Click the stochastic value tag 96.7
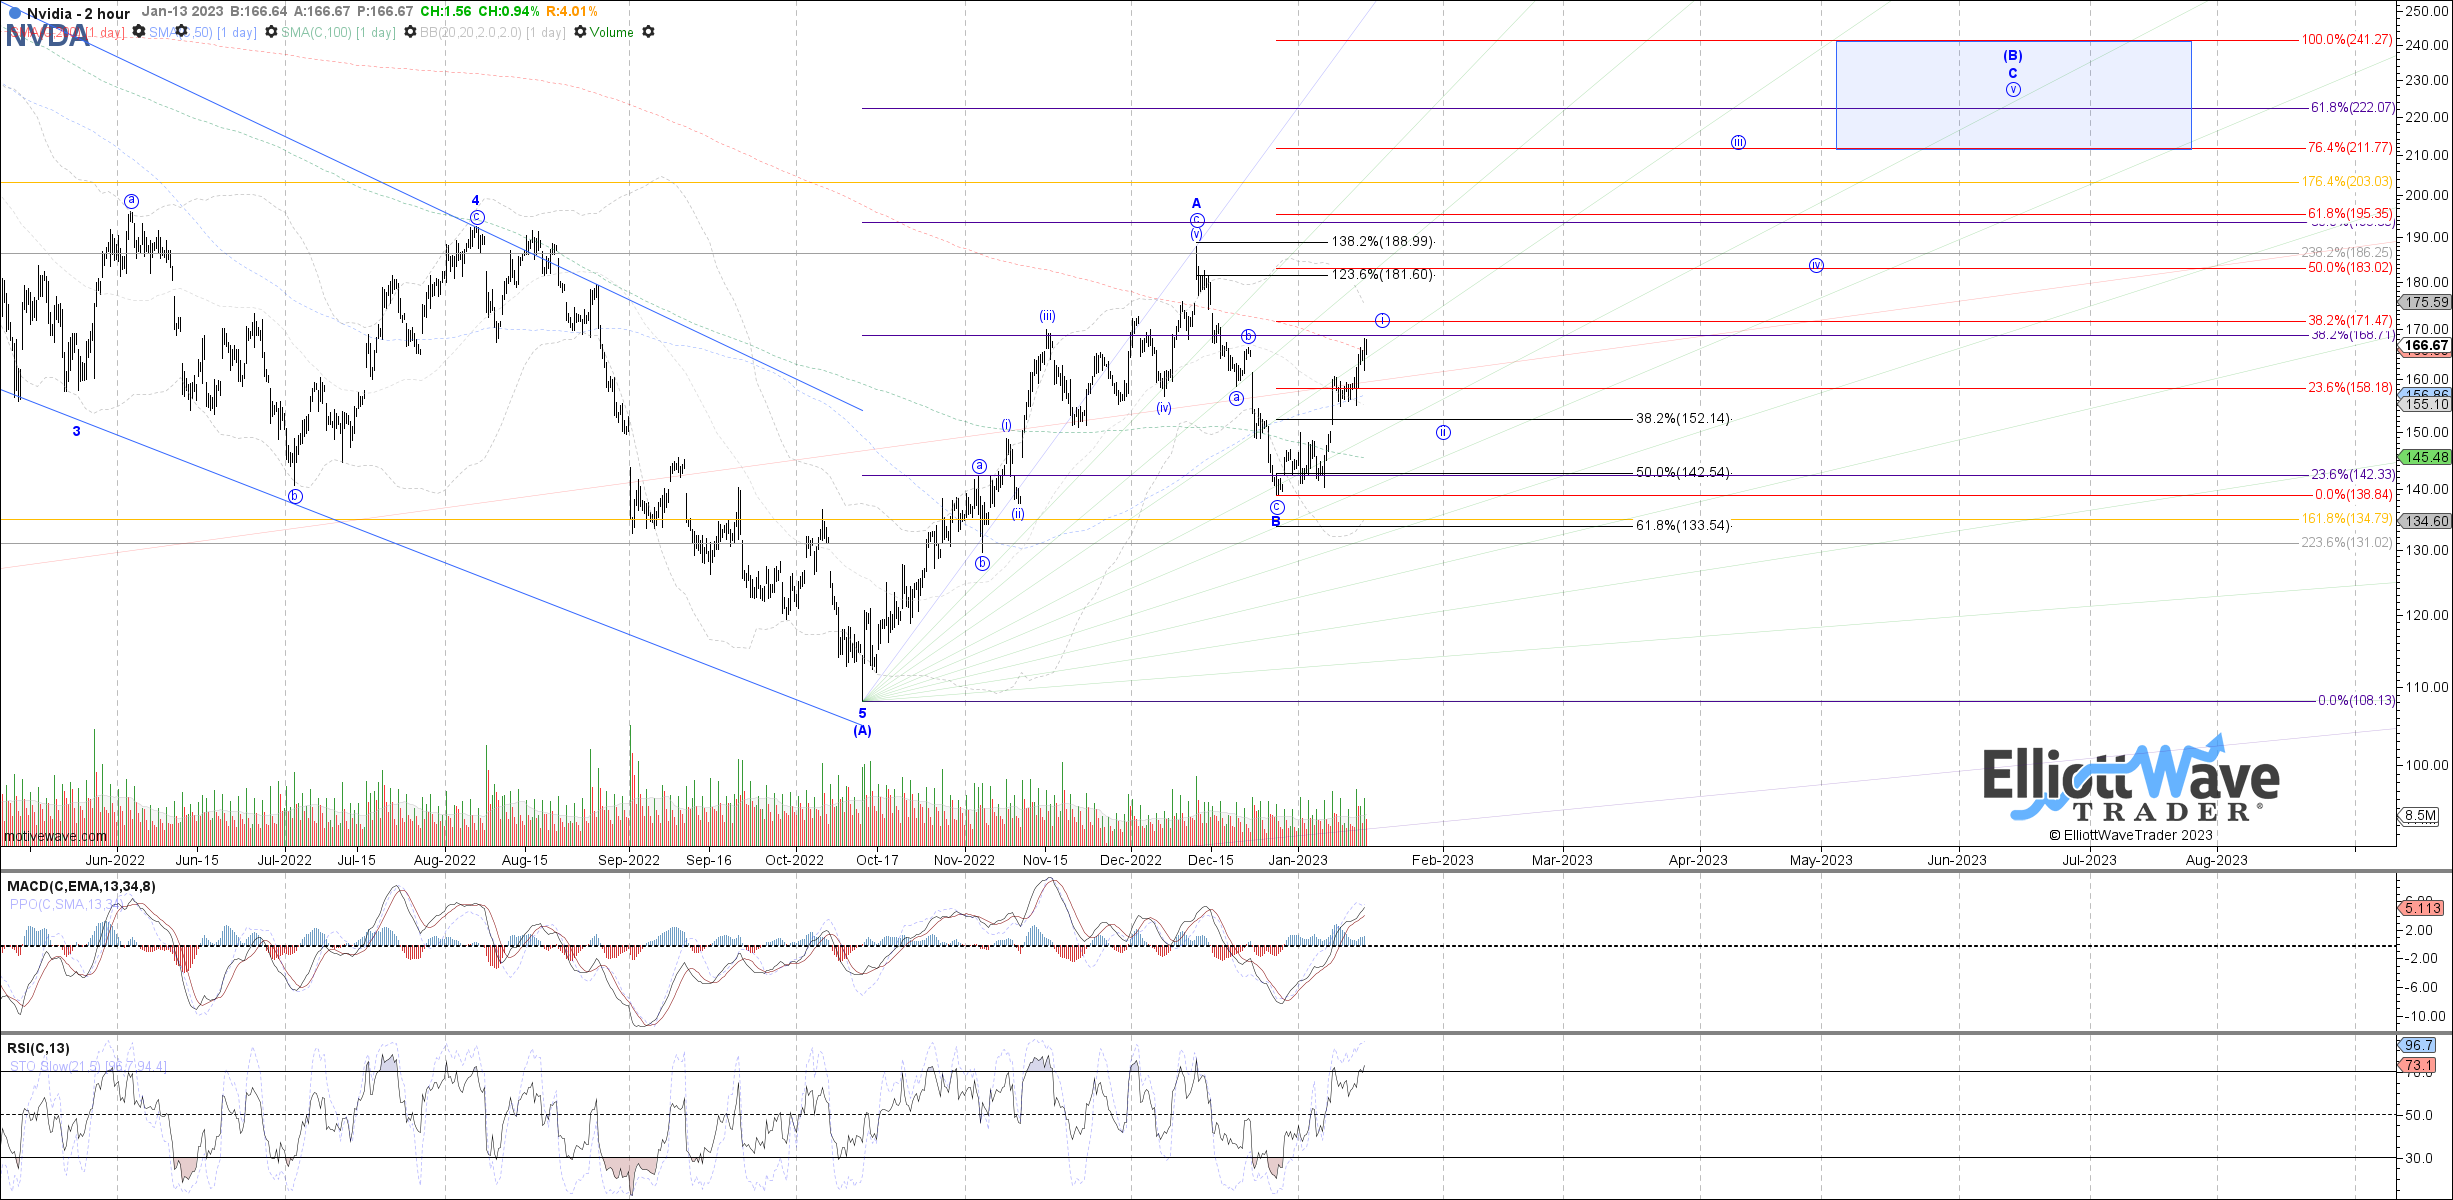The image size is (2453, 1200). point(2418,1045)
